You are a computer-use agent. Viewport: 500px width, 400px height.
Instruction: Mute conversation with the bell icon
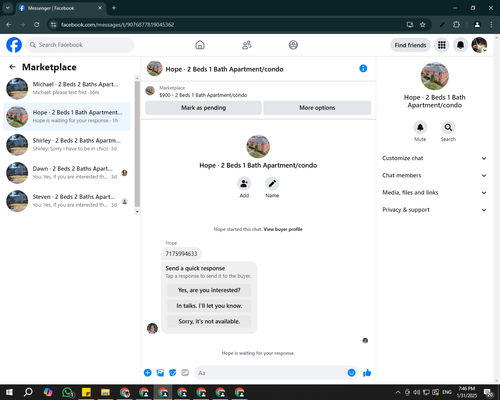[x=420, y=127]
